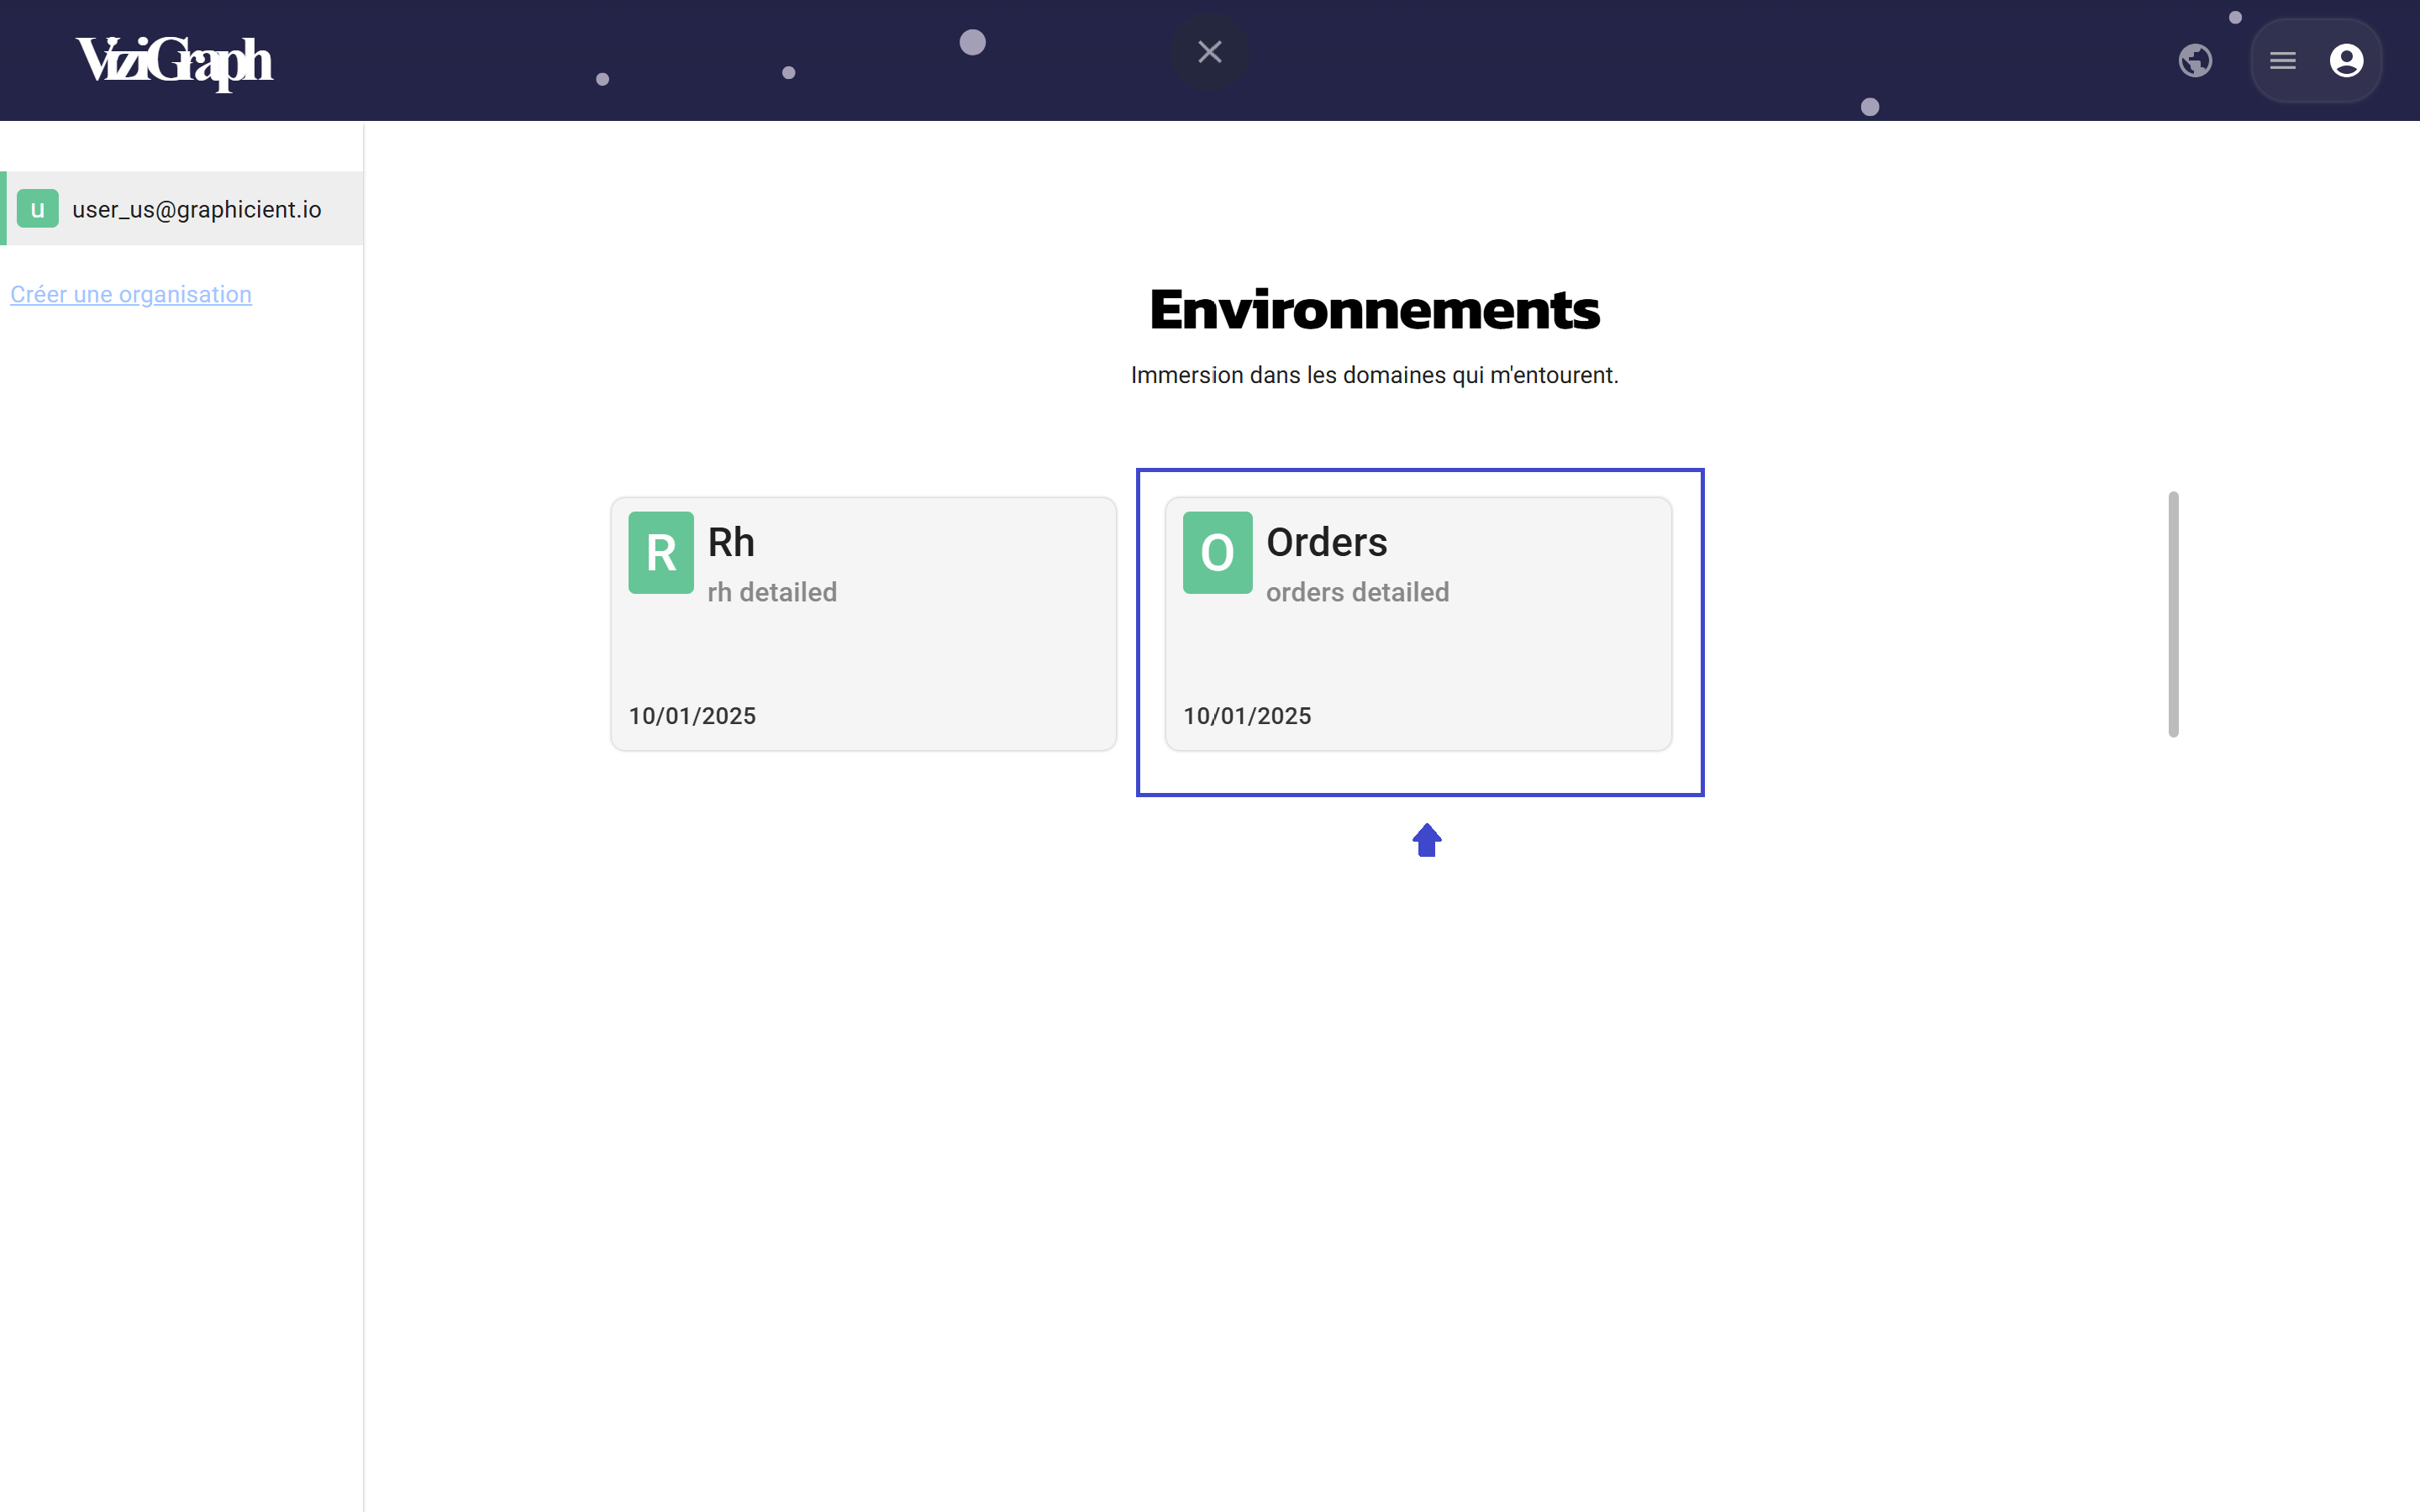This screenshot has width=2420, height=1512.
Task: Click the ViziGraph logo
Action: 174,61
